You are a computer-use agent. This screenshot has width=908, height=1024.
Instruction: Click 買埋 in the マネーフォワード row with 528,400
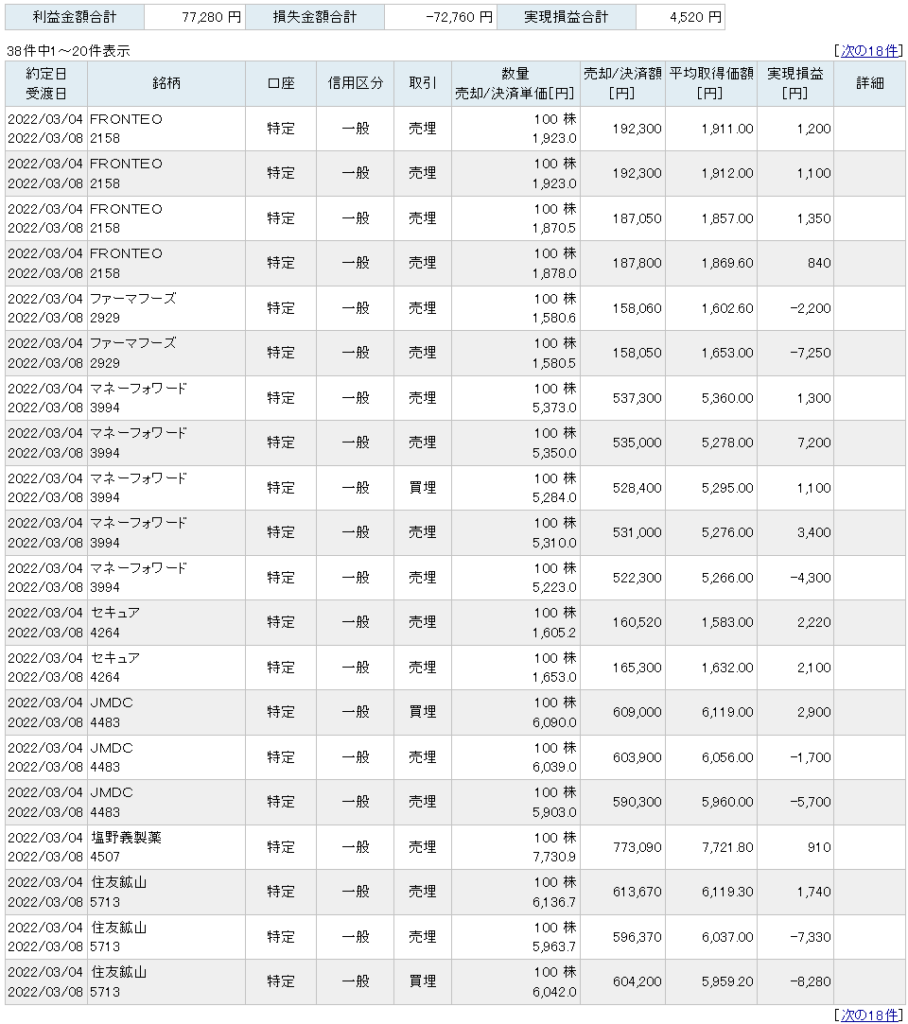(423, 488)
